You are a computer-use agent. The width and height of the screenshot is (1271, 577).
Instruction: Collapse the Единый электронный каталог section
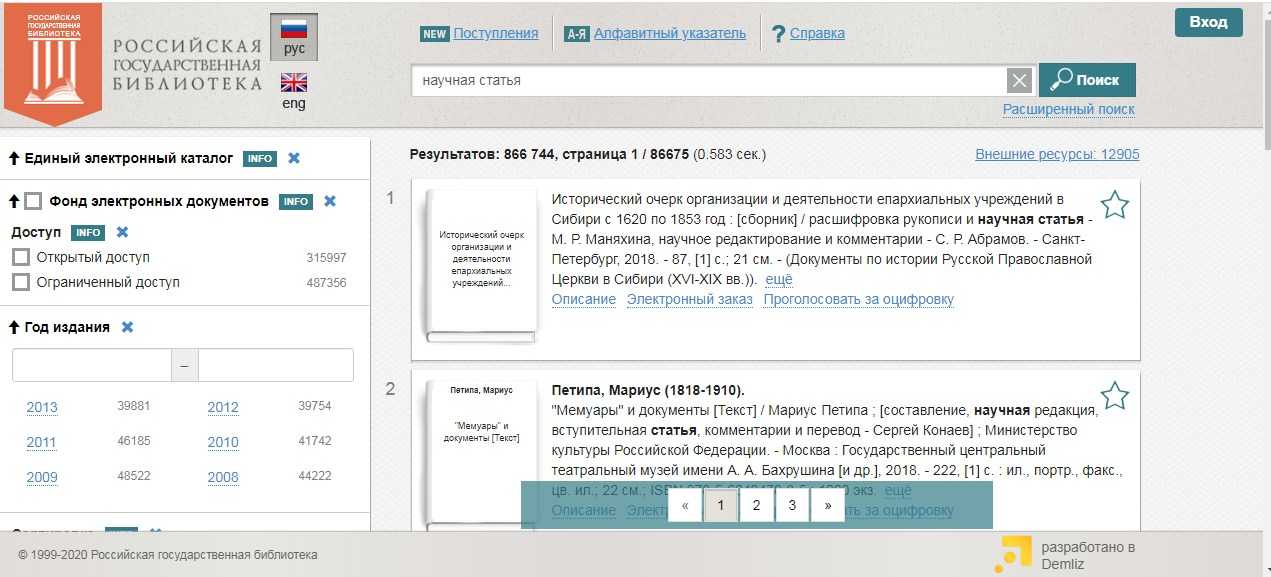[x=14, y=158]
